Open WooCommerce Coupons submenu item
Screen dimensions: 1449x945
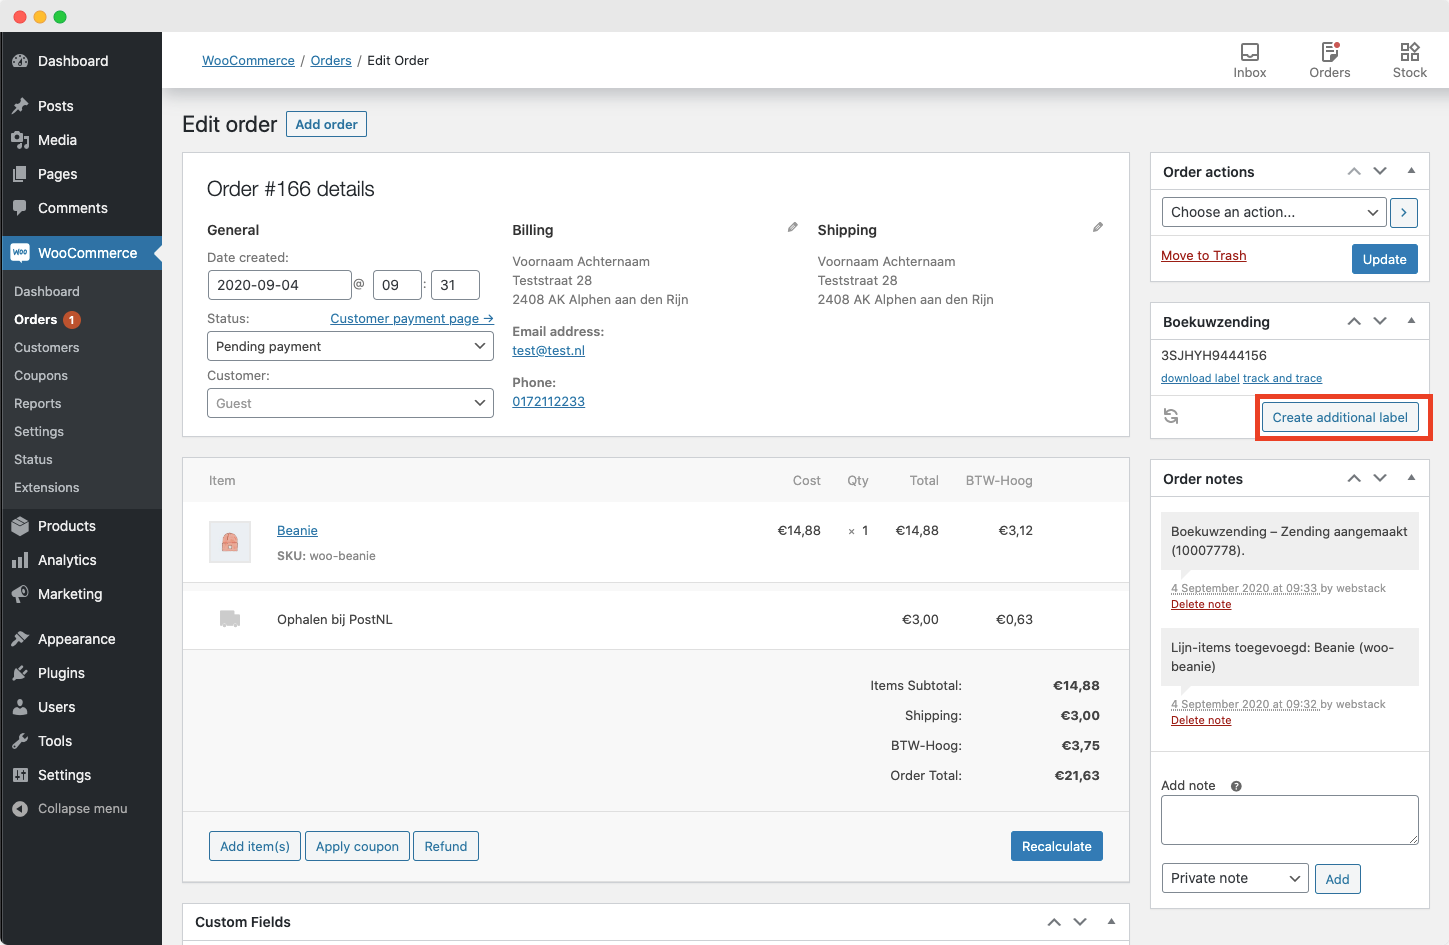point(41,376)
